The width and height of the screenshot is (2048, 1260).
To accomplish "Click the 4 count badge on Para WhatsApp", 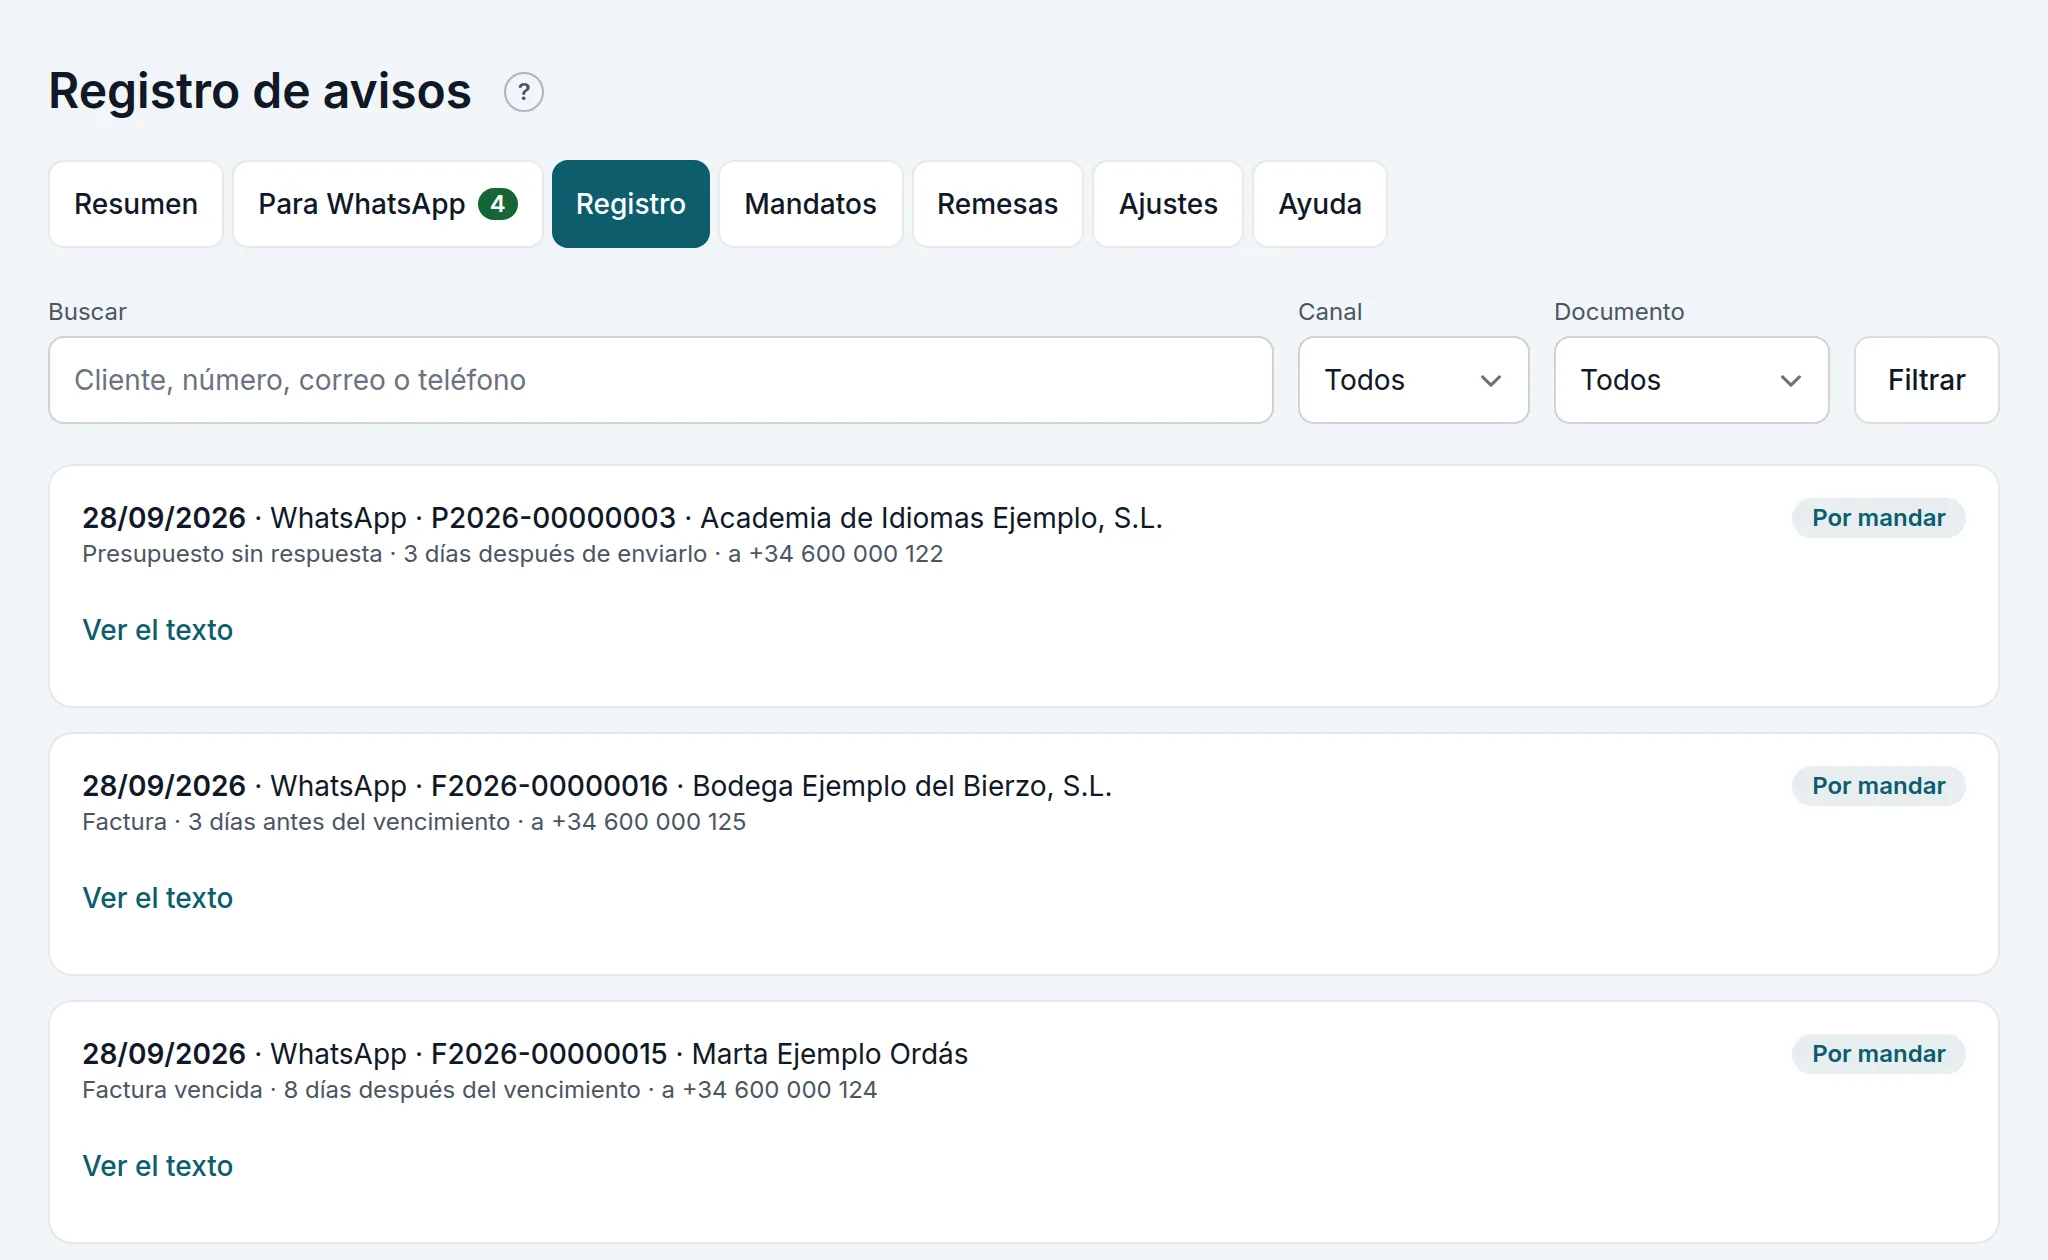I will [x=498, y=204].
